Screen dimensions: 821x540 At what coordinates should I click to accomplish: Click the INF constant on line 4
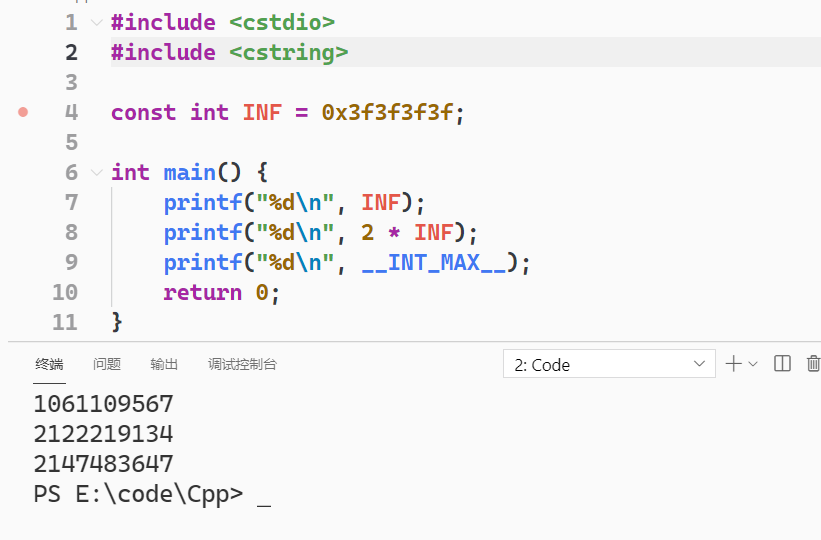262,113
